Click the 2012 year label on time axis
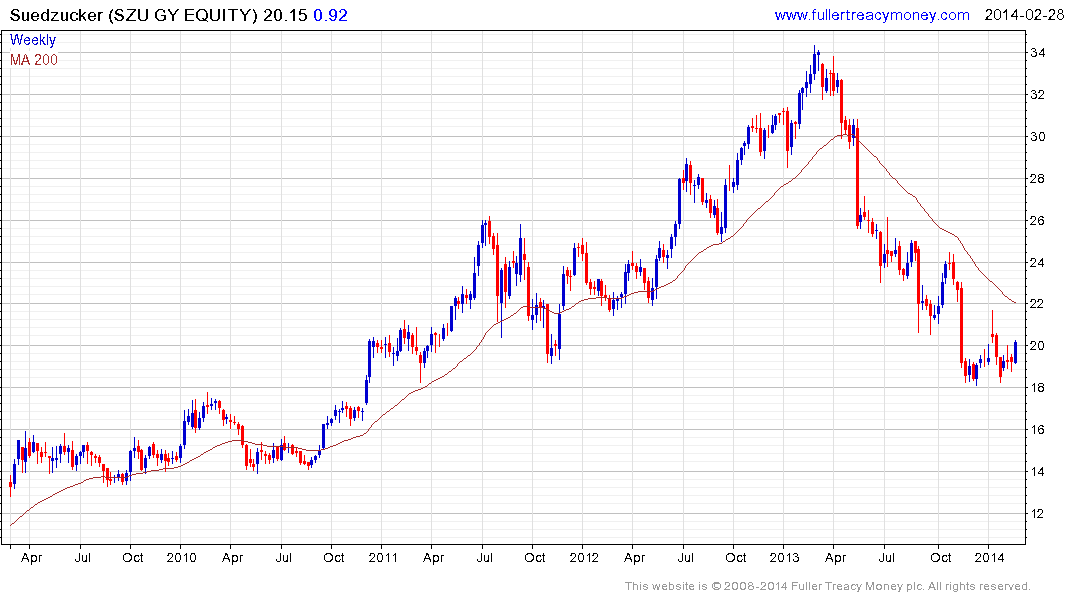 pos(584,557)
